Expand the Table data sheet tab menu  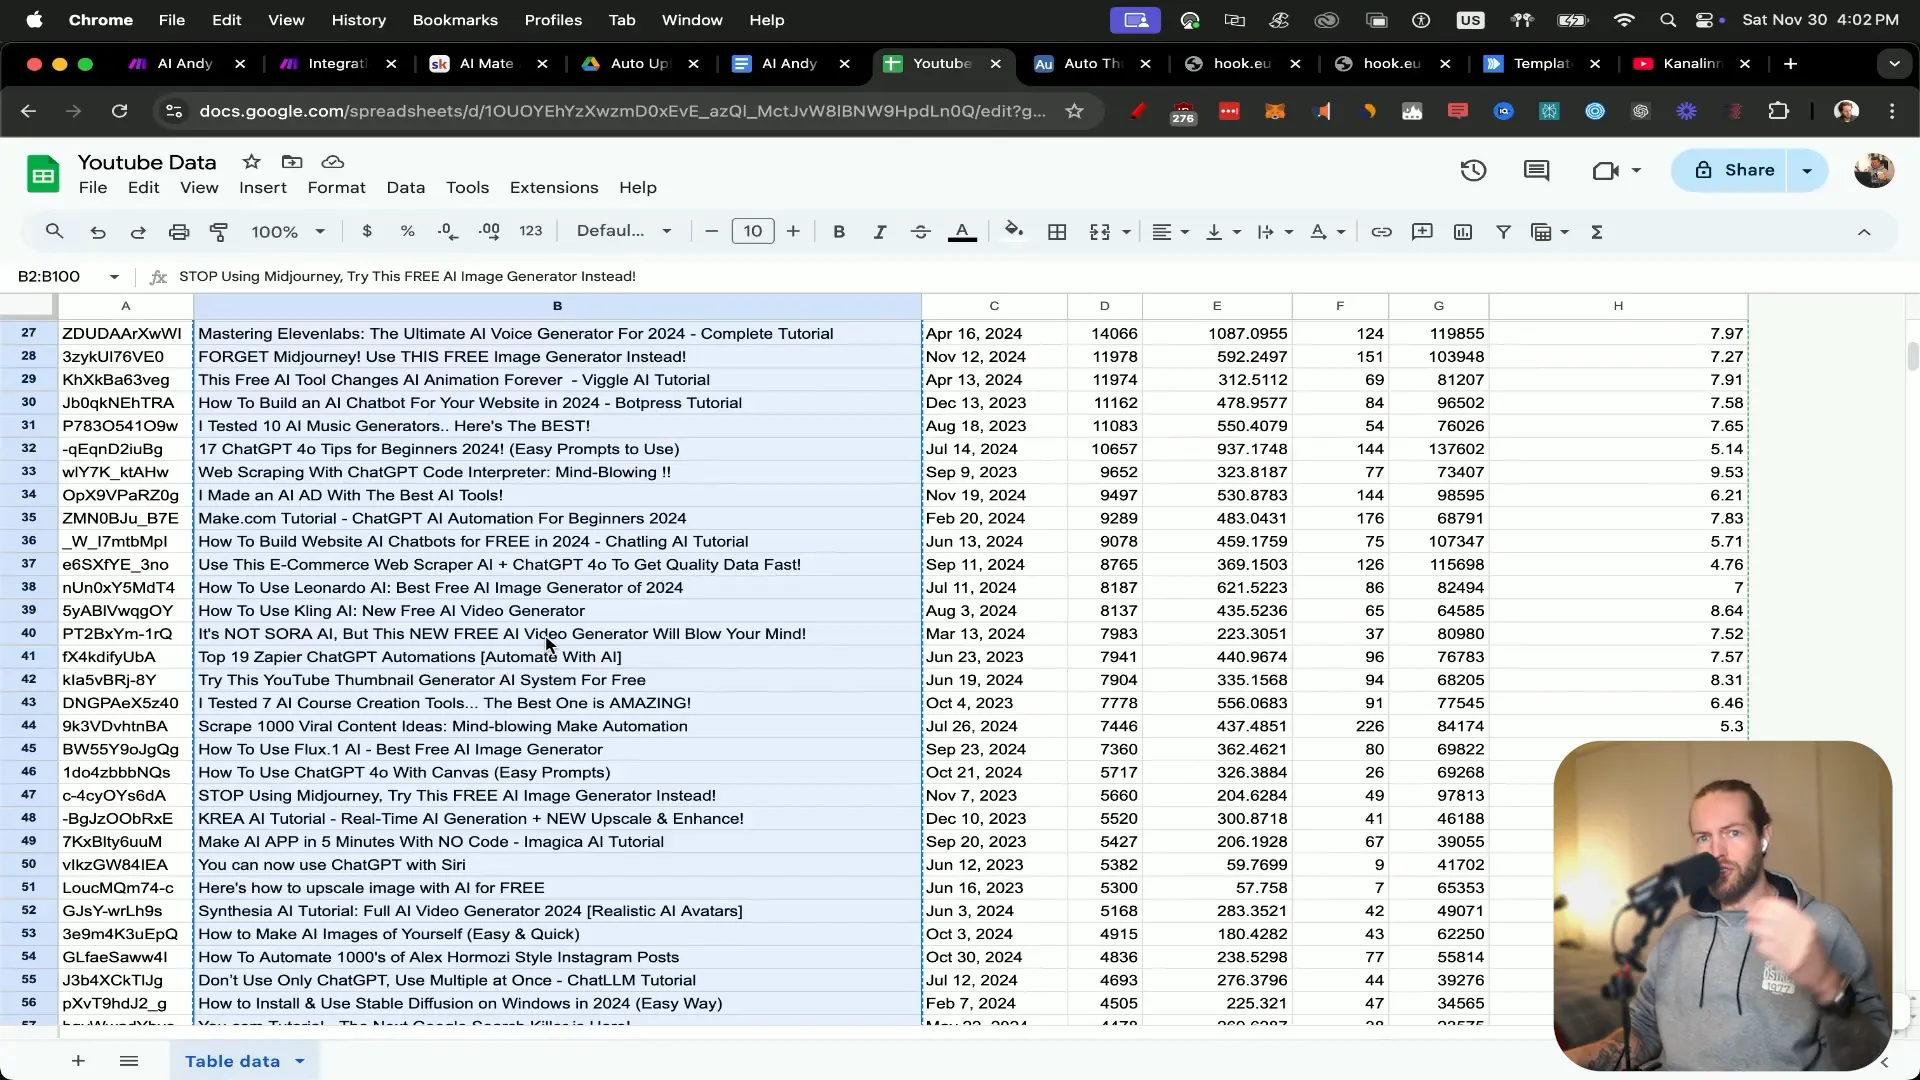tap(299, 1061)
